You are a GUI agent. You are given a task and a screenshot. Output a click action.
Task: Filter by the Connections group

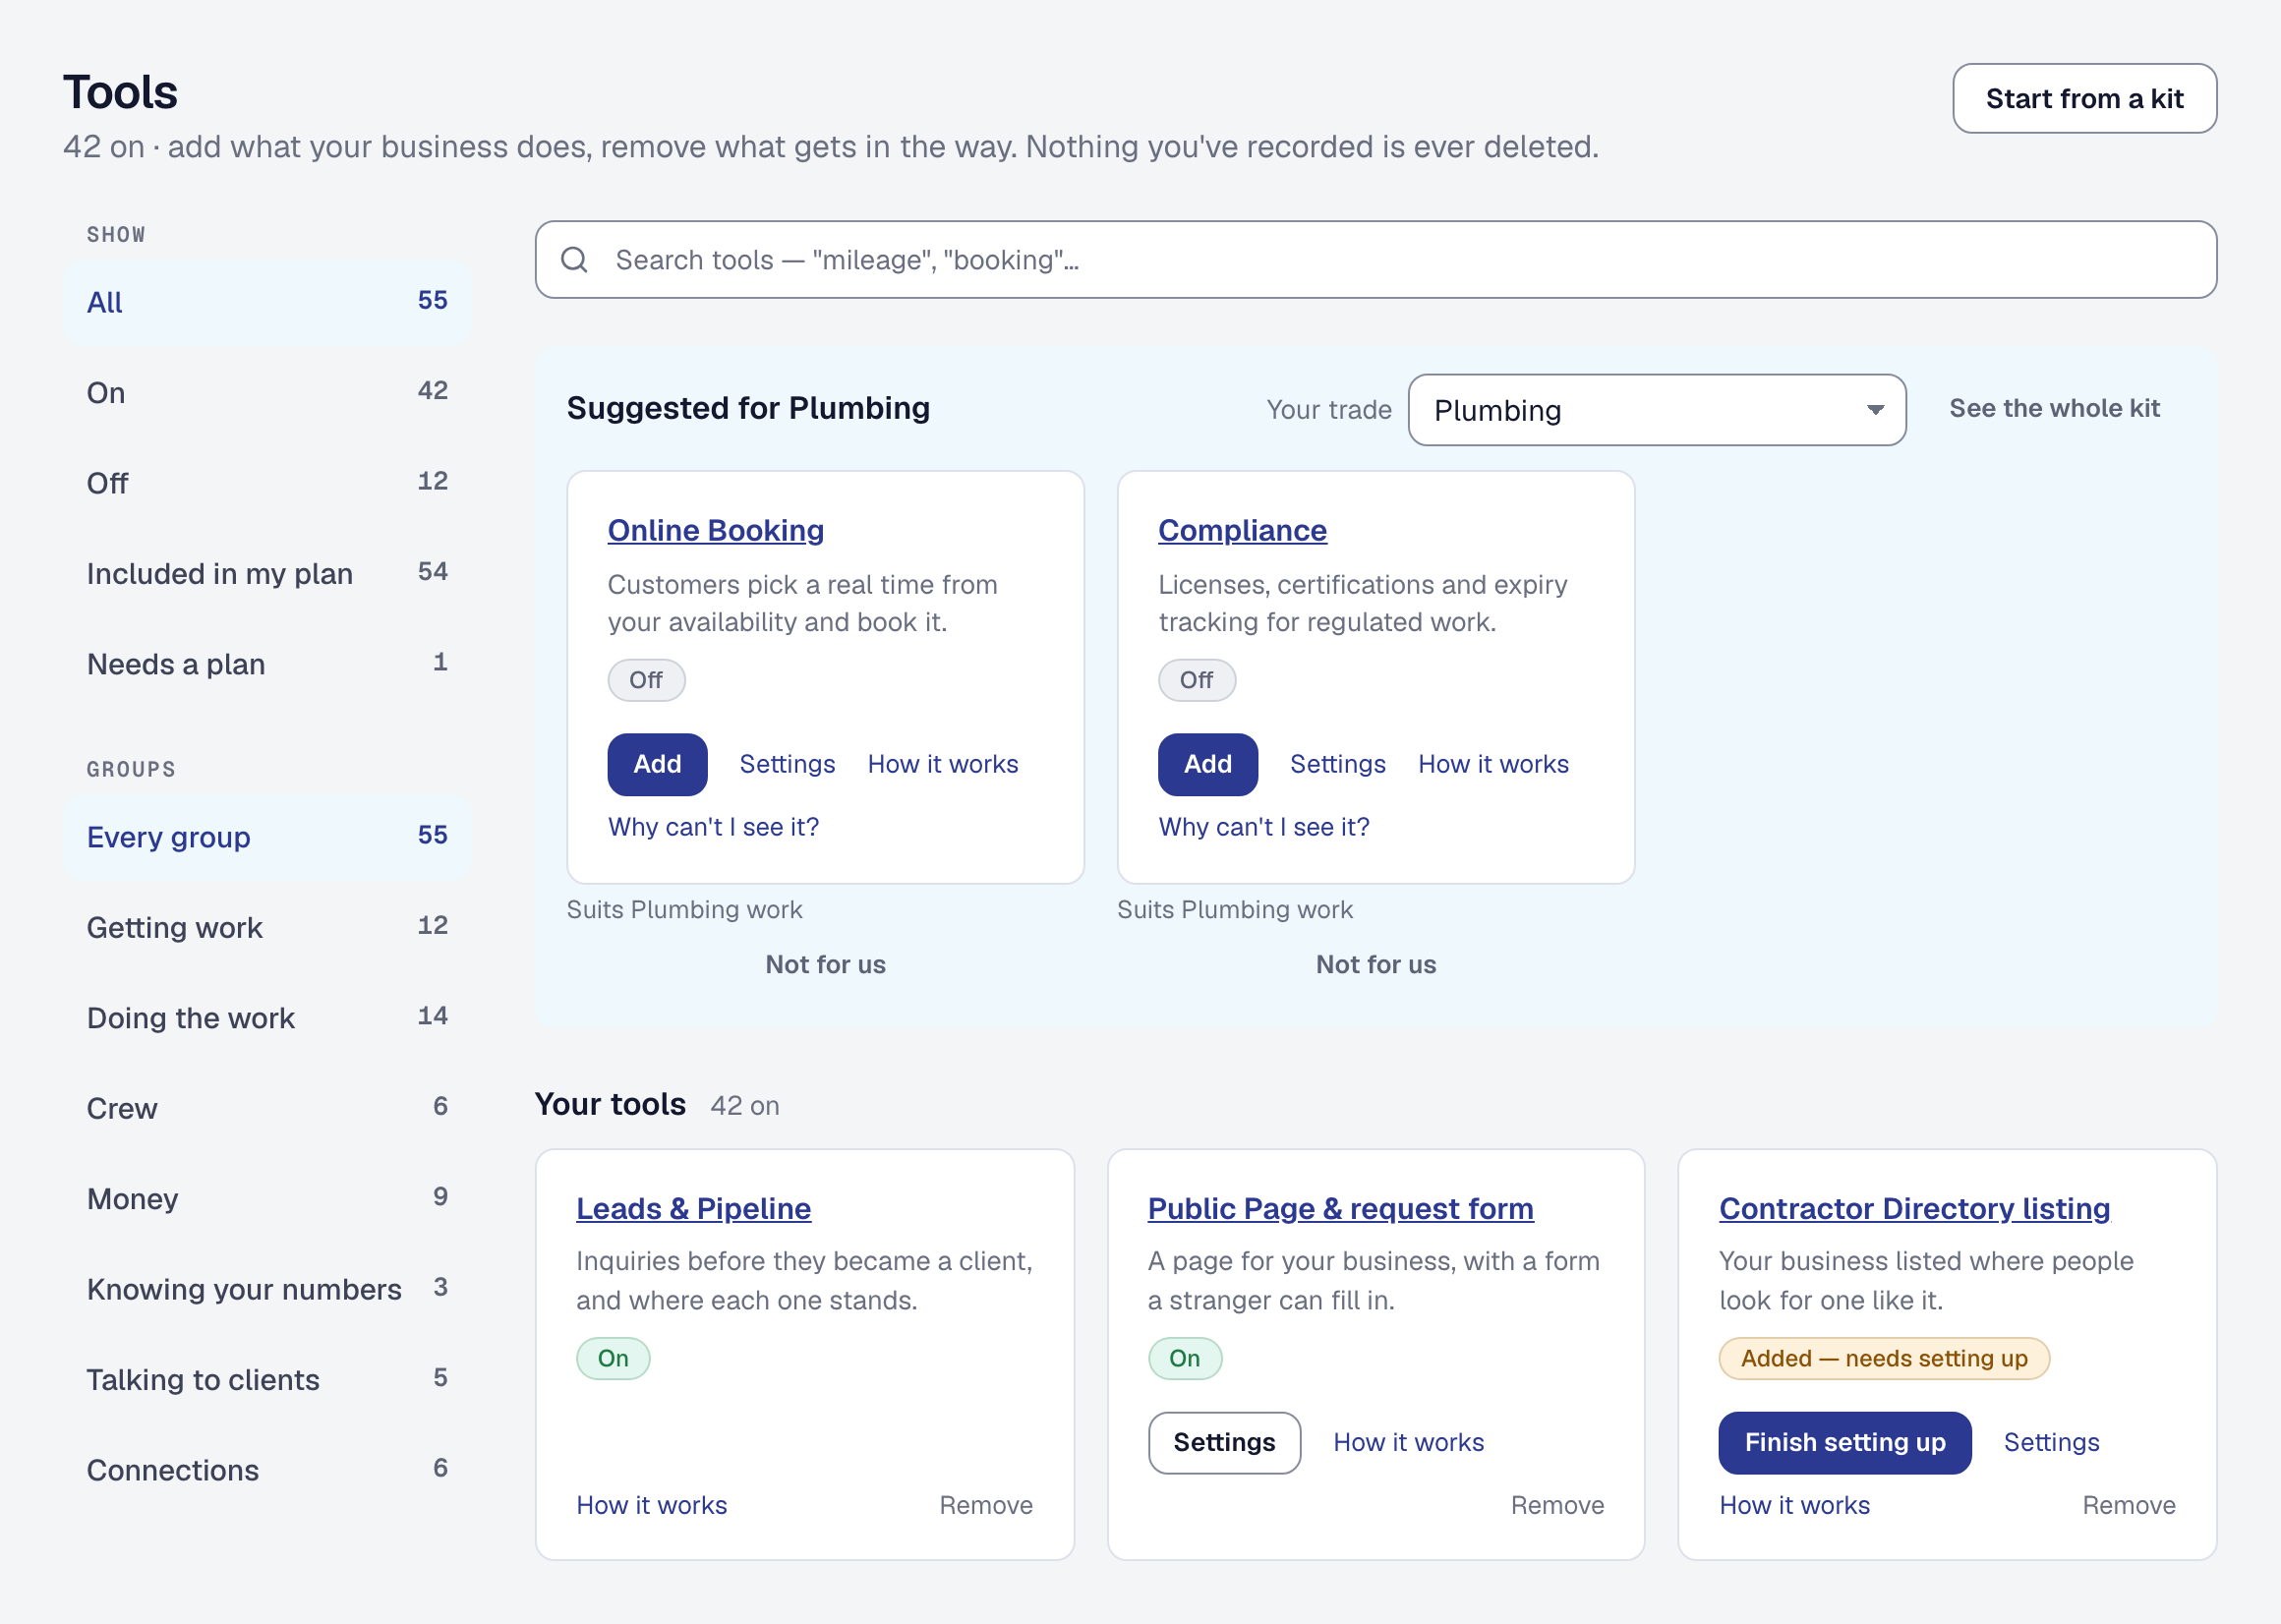(x=267, y=1470)
